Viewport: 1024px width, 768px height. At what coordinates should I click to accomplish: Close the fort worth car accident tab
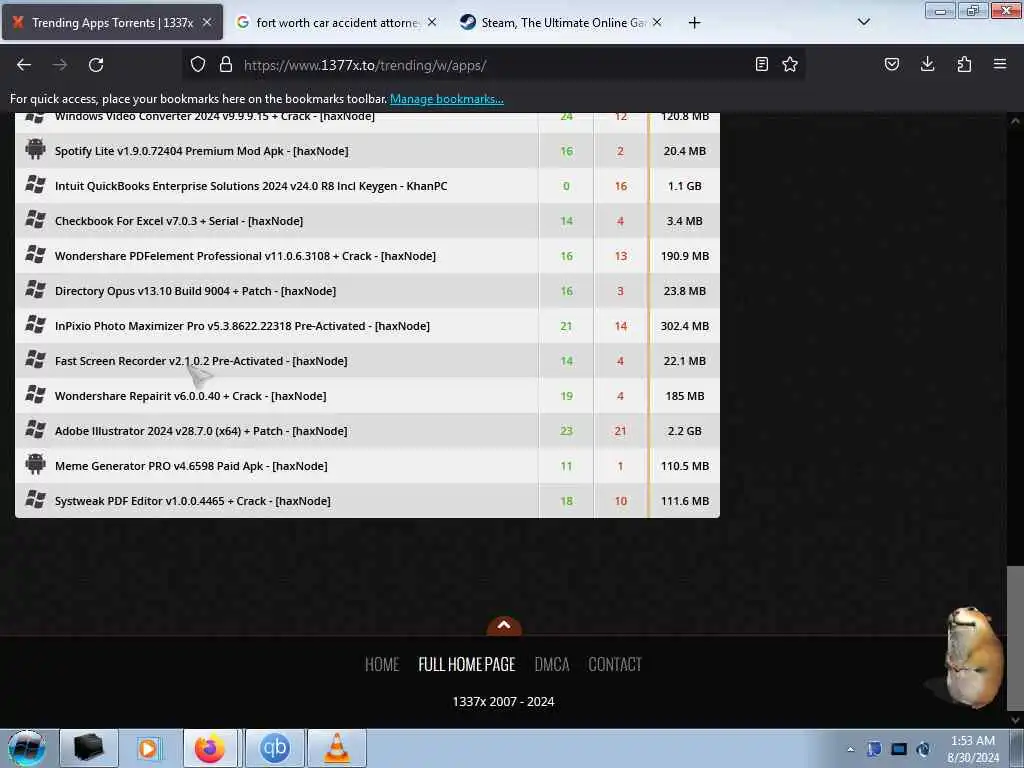[x=432, y=22]
